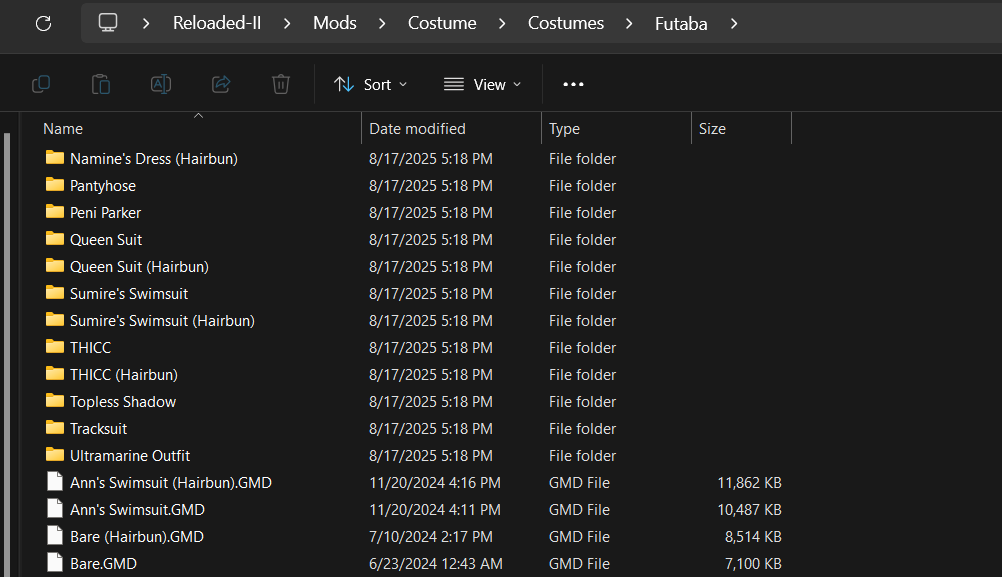Click Futaba in breadcrumb path
This screenshot has width=1002, height=577.
point(681,24)
